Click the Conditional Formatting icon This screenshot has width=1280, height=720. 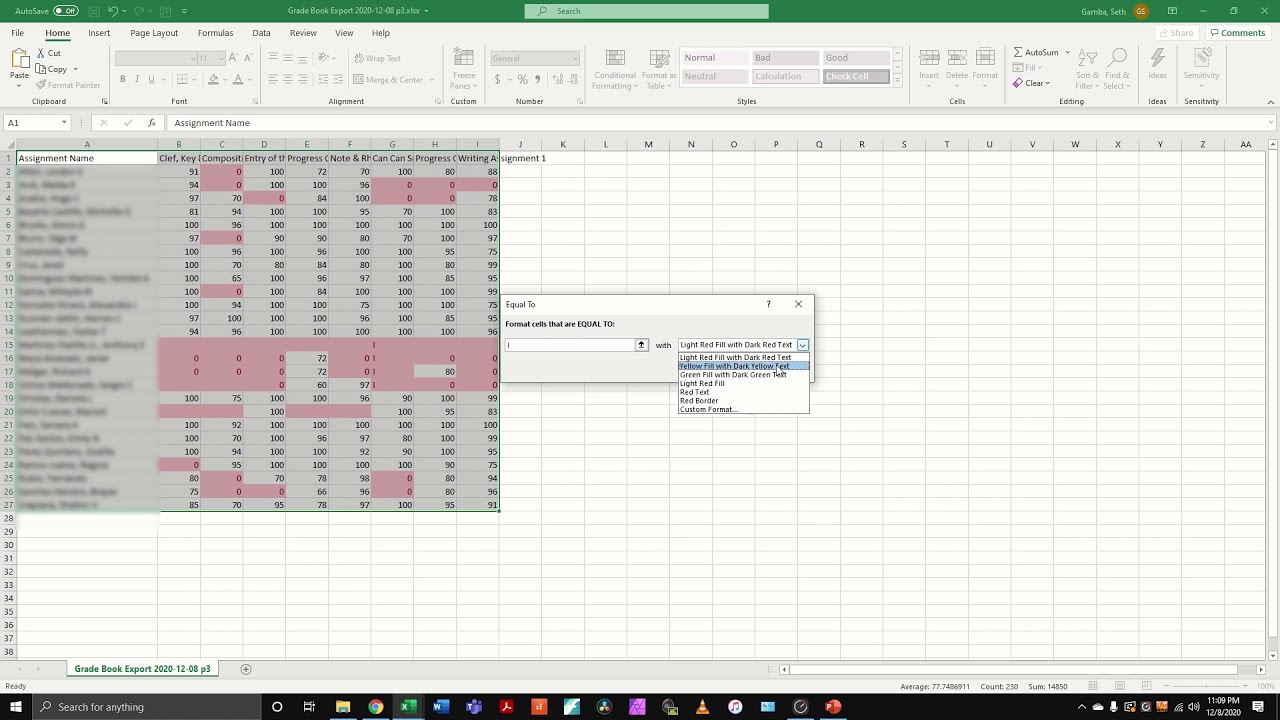pos(615,58)
